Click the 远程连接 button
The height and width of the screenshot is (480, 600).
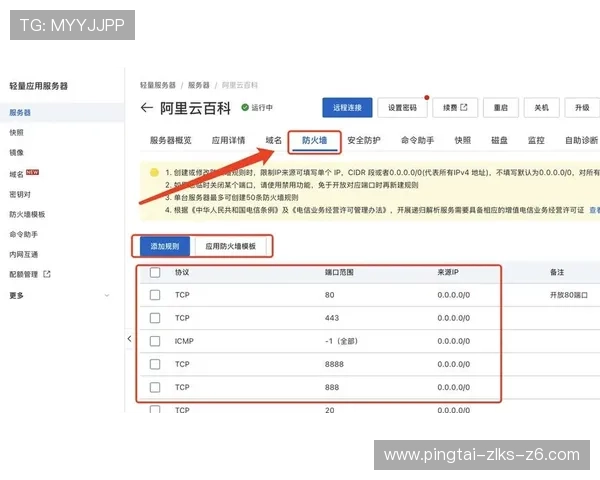tap(347, 108)
